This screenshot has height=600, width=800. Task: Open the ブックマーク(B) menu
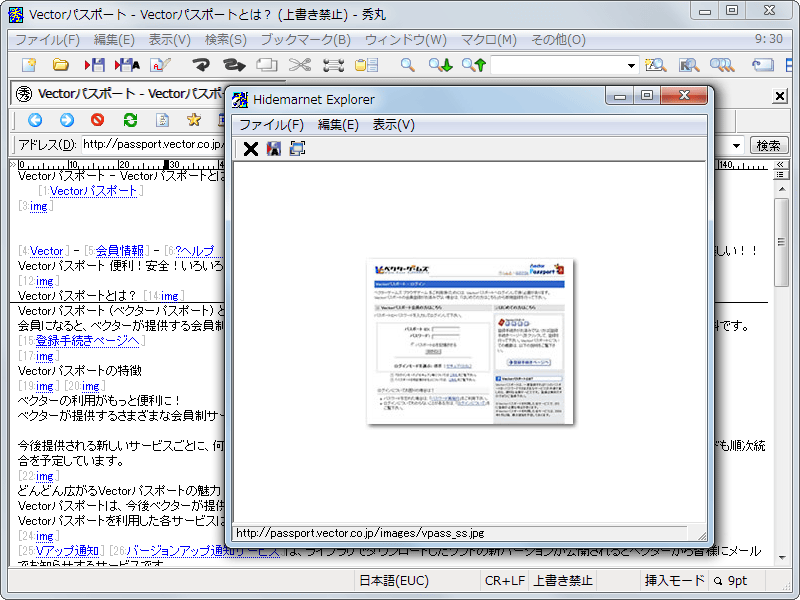306,40
